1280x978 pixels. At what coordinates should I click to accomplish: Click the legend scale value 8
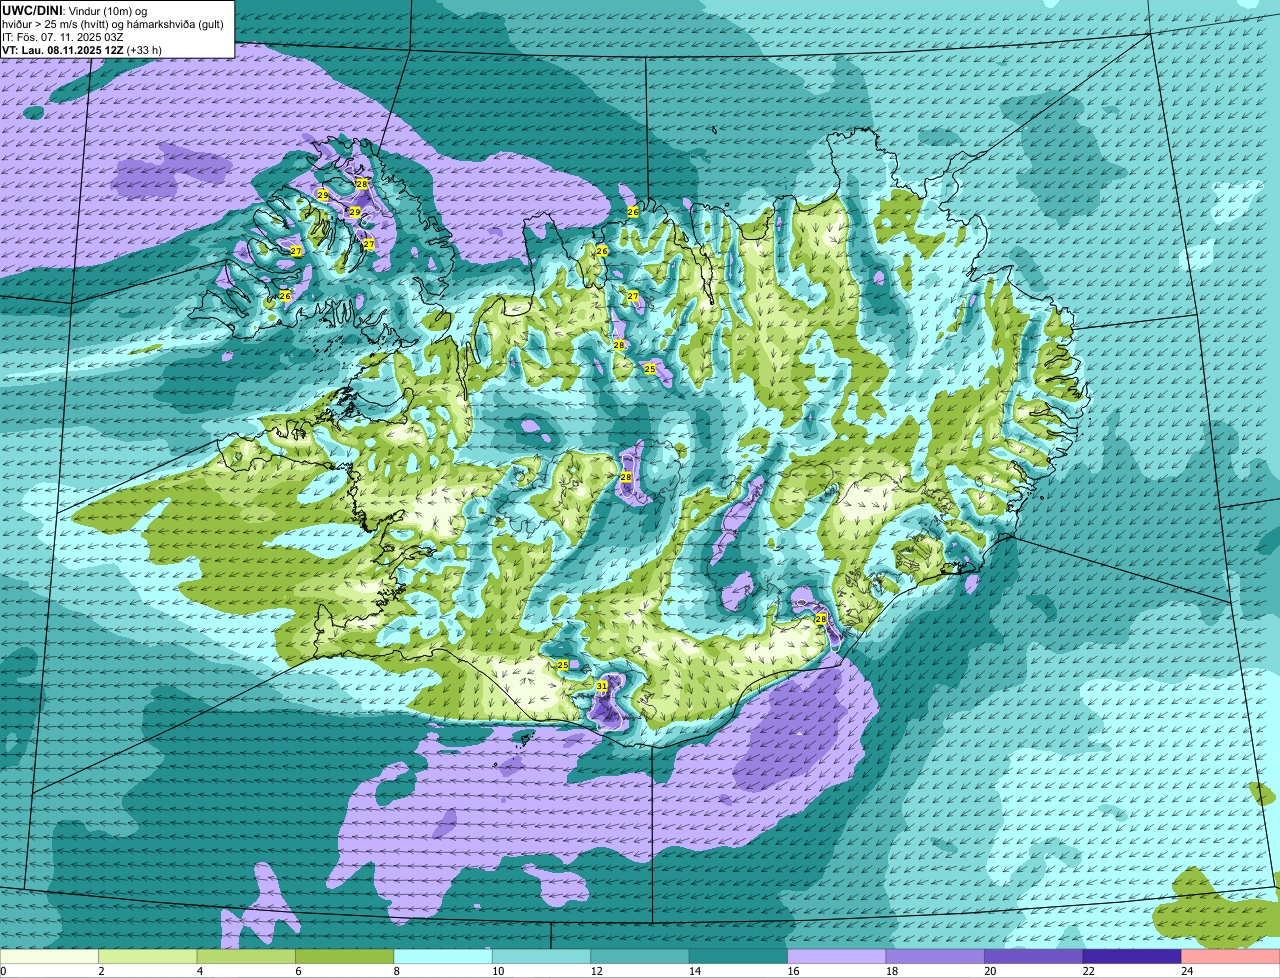pos(397,971)
